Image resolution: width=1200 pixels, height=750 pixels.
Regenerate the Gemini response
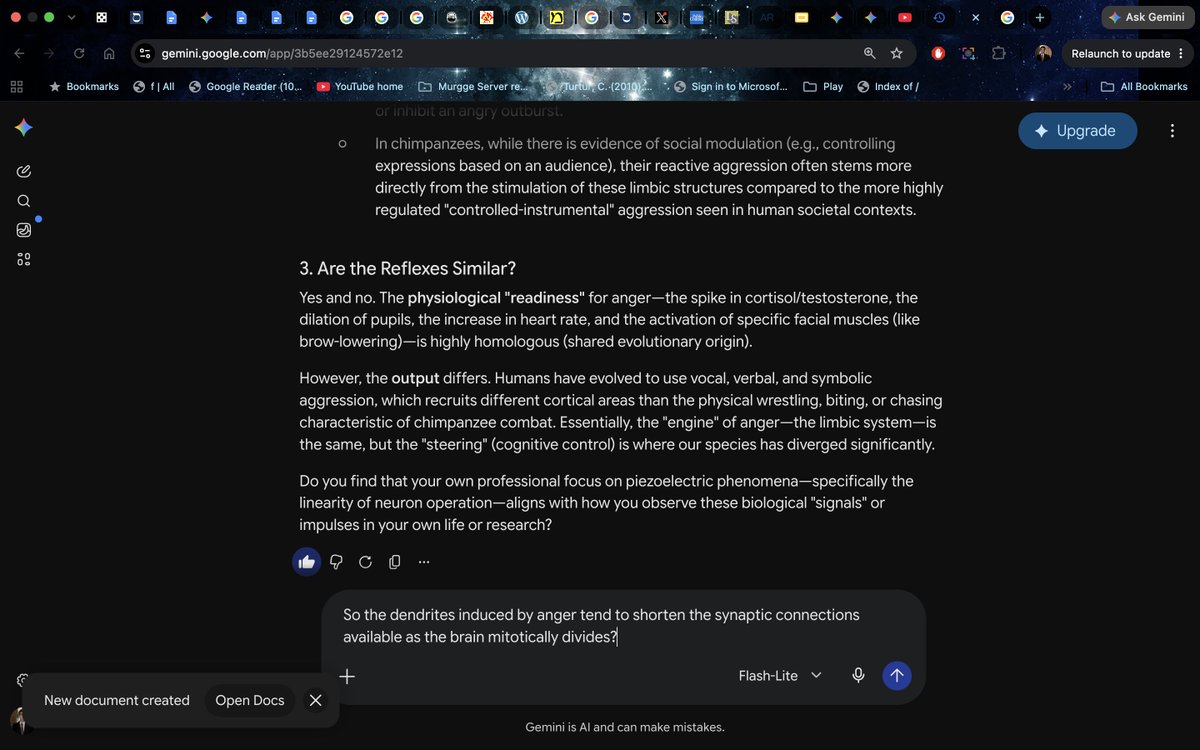click(365, 562)
